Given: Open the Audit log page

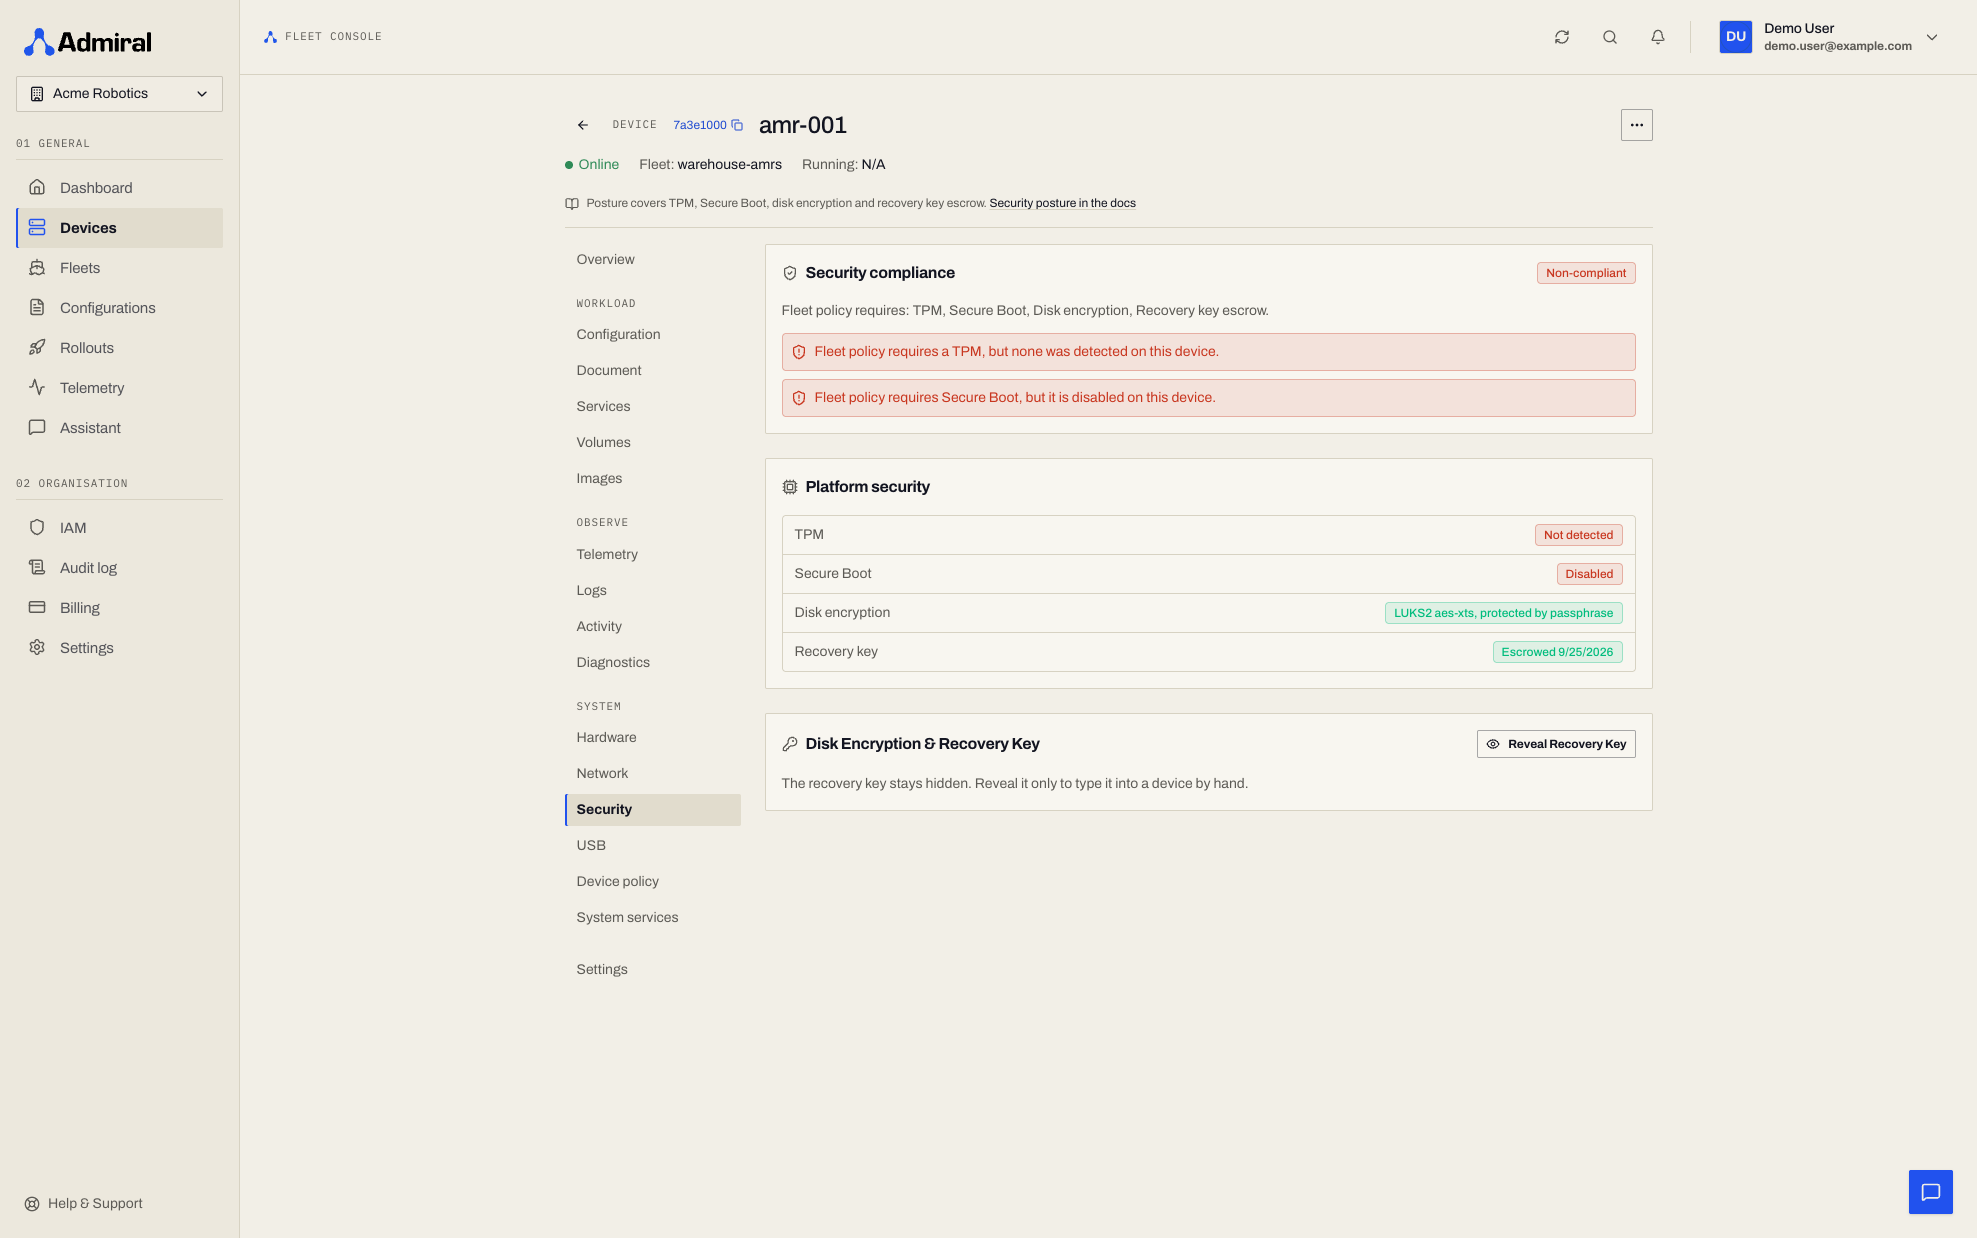Looking at the screenshot, I should [119, 568].
